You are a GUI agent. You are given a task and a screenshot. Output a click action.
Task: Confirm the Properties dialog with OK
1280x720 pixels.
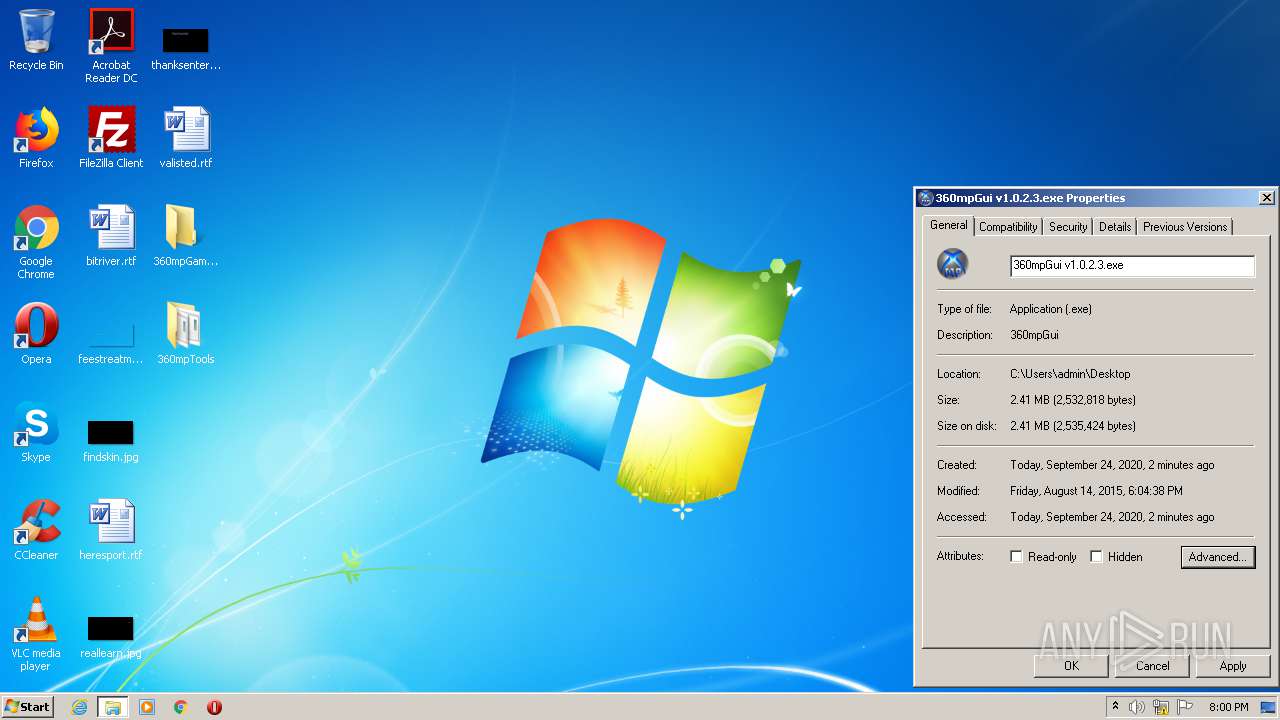(x=1071, y=666)
